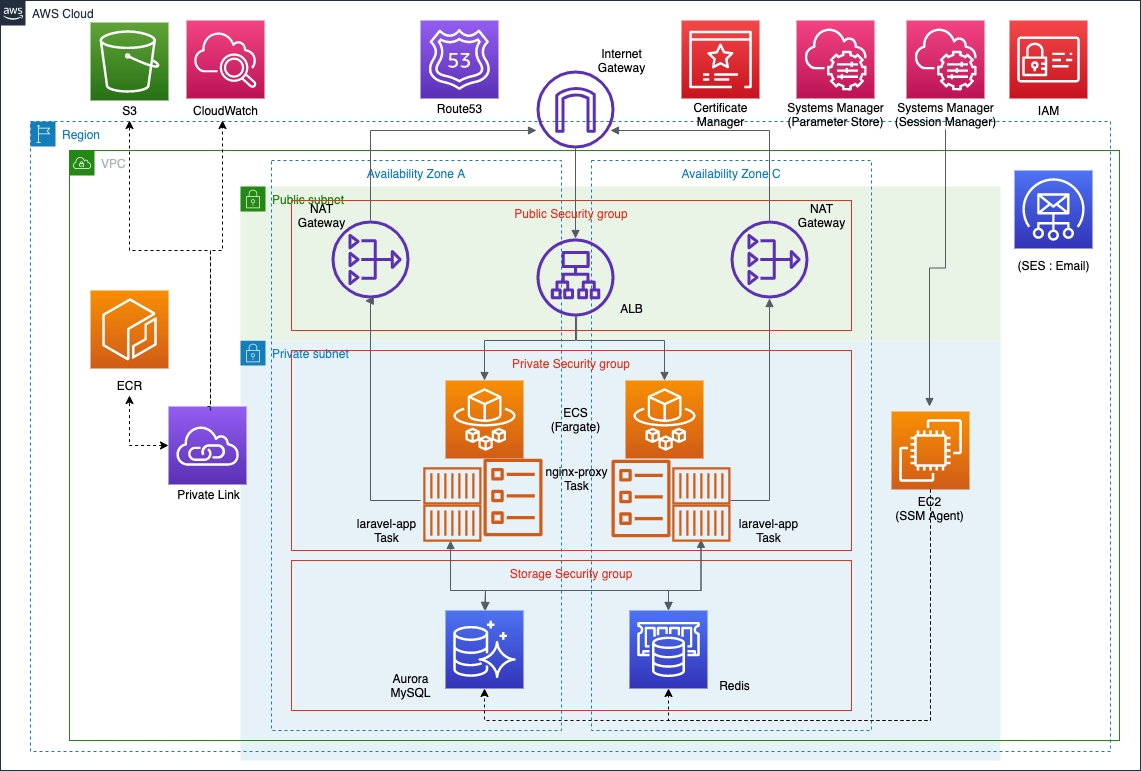
Task: Click the laravel-app container icon in Zone A
Action: click(453, 504)
